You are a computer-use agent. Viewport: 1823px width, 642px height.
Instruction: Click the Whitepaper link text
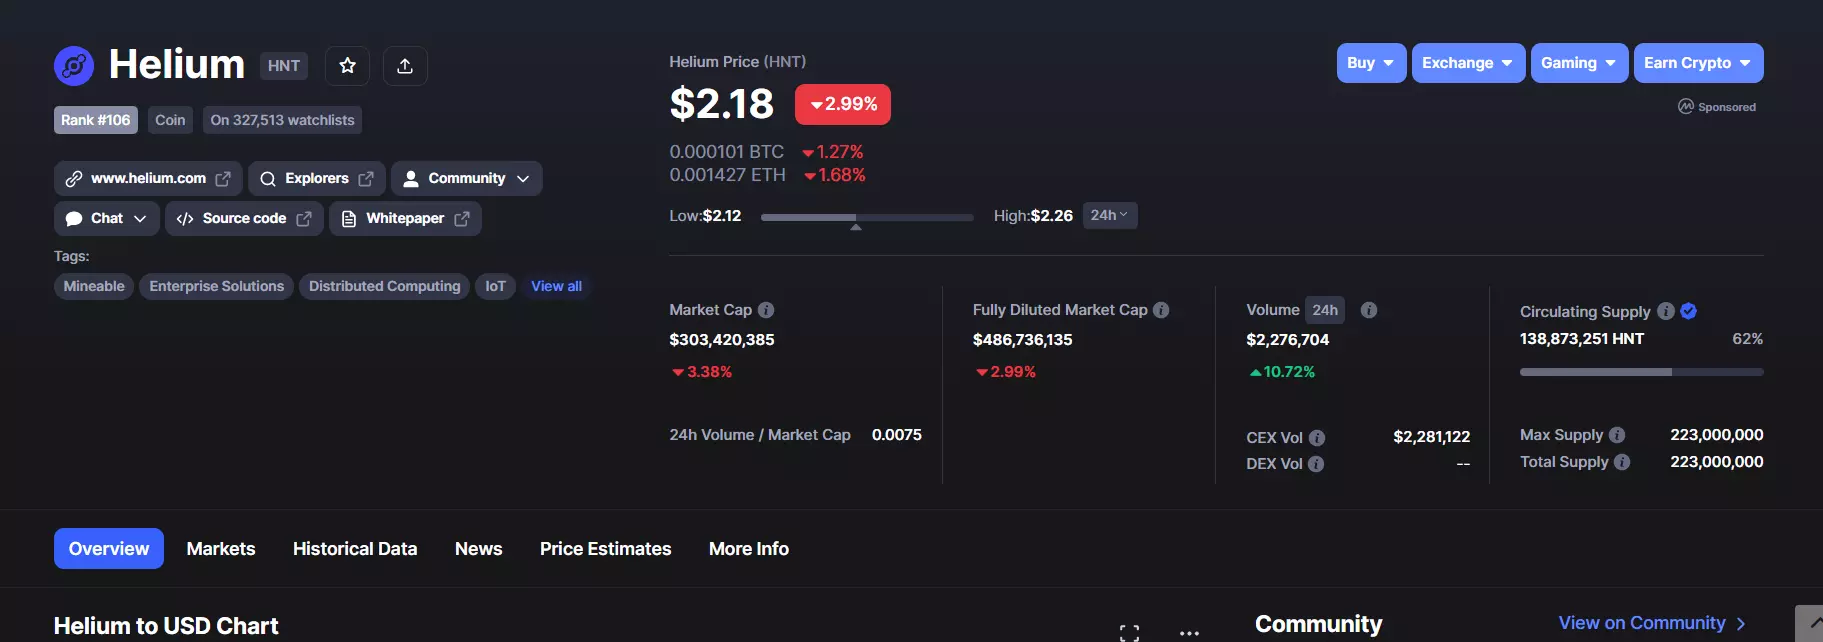pyautogui.click(x=405, y=219)
